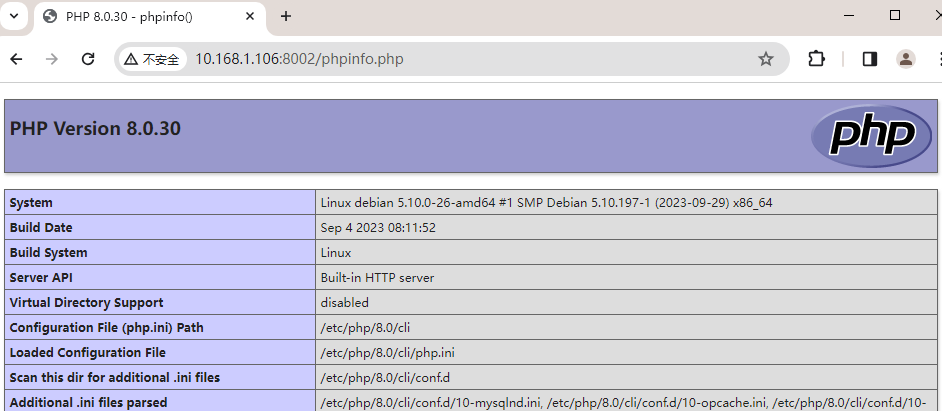Select the /etc/php/8.0/cli value
942x411 pixels.
click(365, 327)
